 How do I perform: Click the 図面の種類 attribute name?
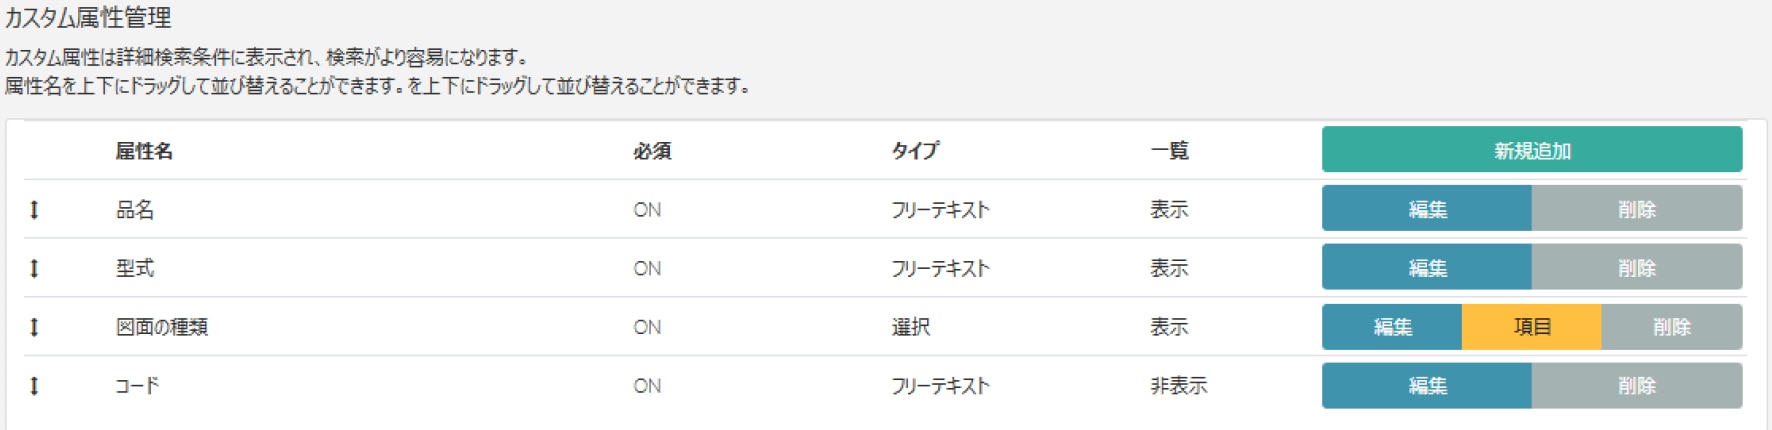(162, 327)
